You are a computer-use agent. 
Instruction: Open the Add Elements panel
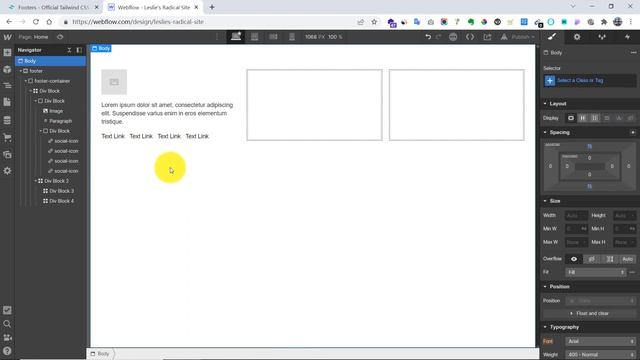point(7,53)
